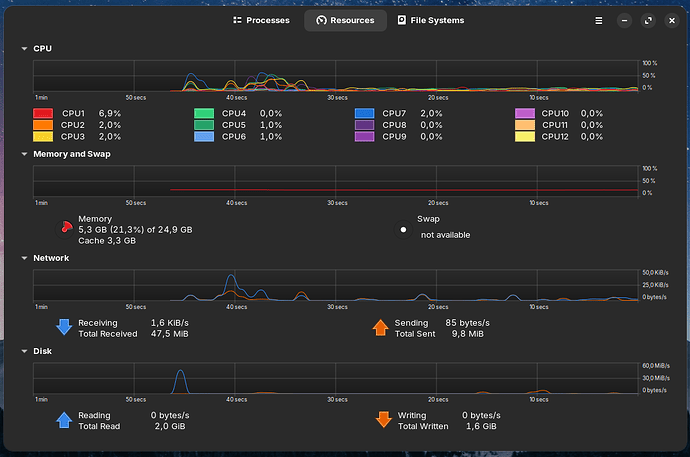Select the Resources tab

point(345,20)
